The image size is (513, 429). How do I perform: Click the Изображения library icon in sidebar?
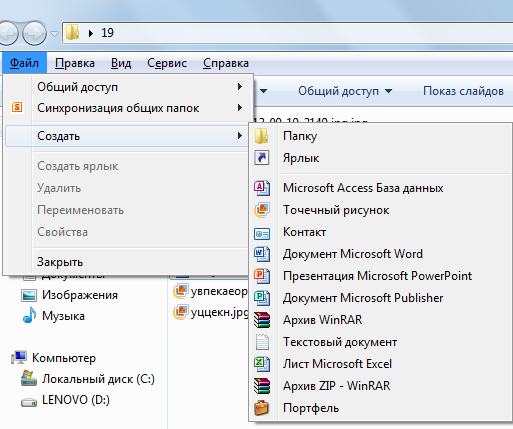(x=29, y=295)
